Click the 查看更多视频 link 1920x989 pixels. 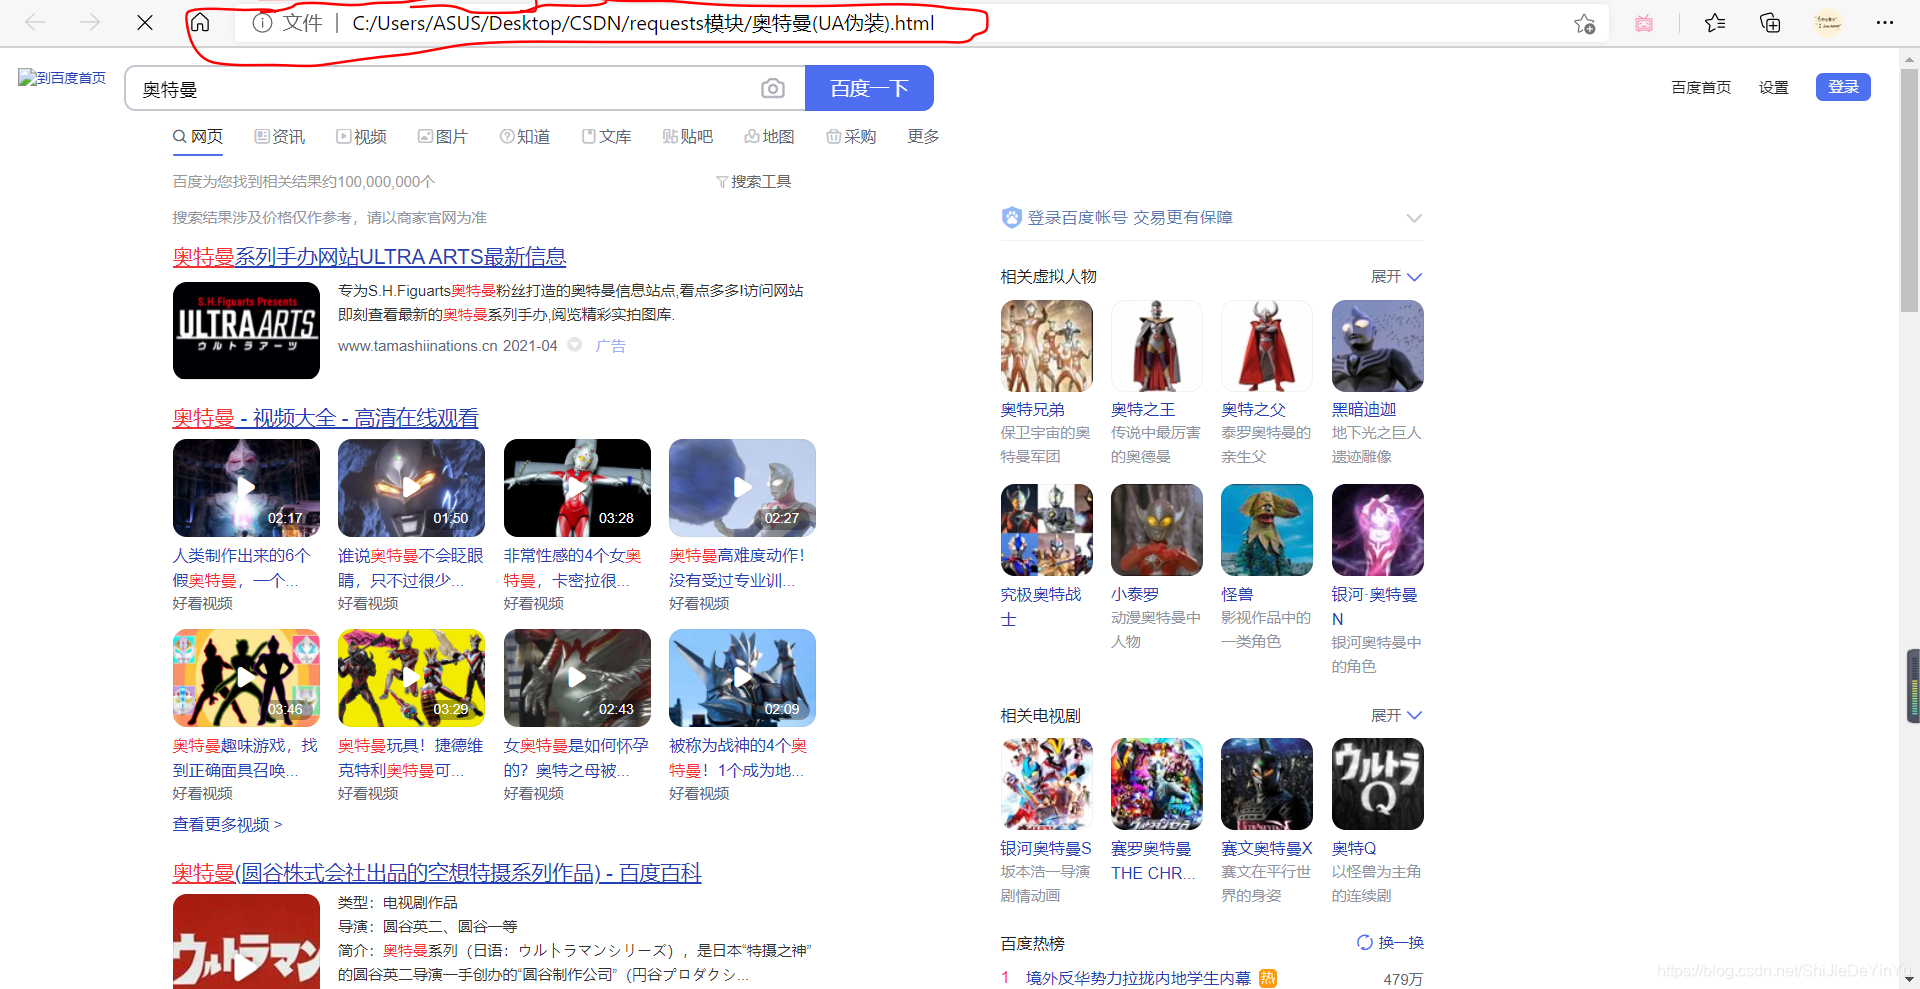(227, 824)
